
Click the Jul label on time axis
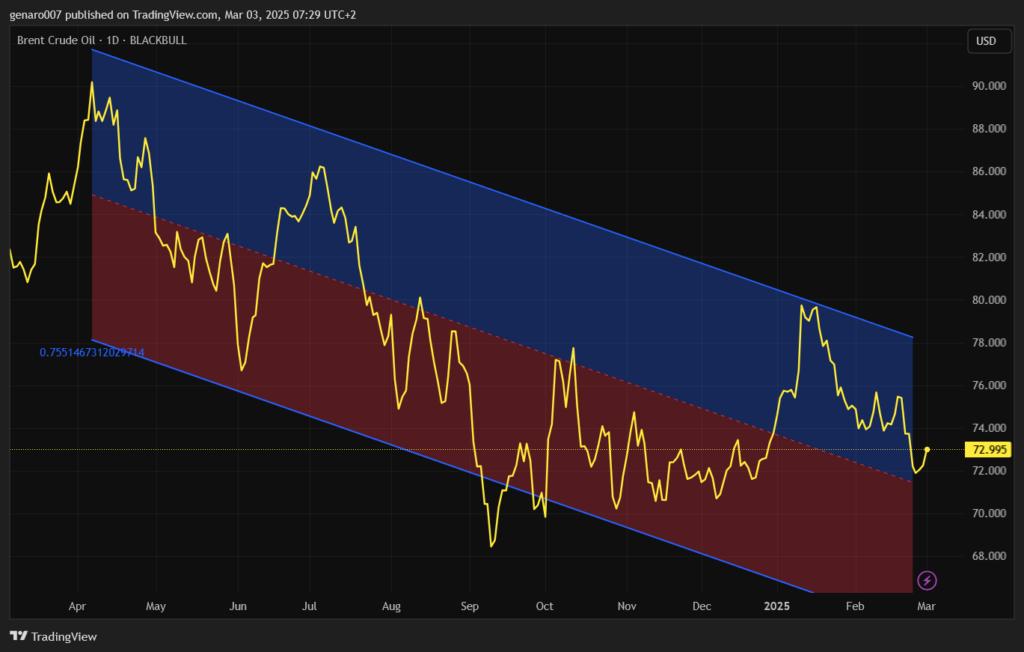point(310,606)
